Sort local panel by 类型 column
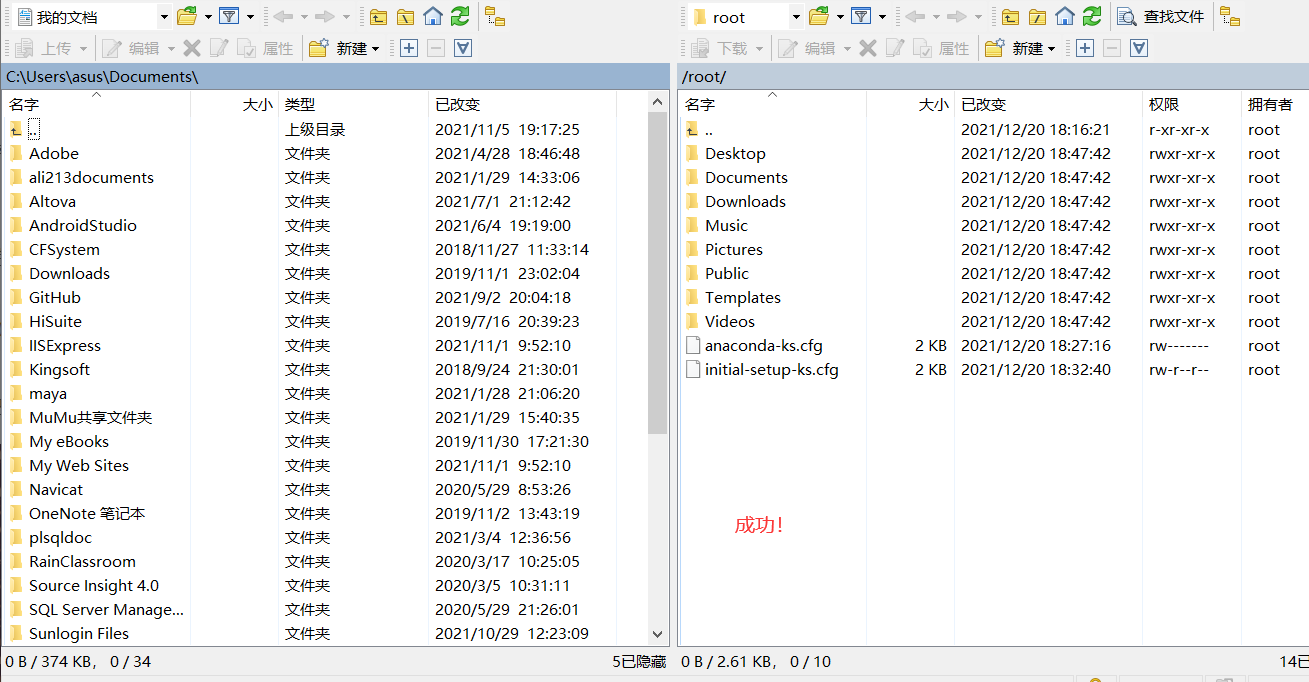 pos(353,104)
